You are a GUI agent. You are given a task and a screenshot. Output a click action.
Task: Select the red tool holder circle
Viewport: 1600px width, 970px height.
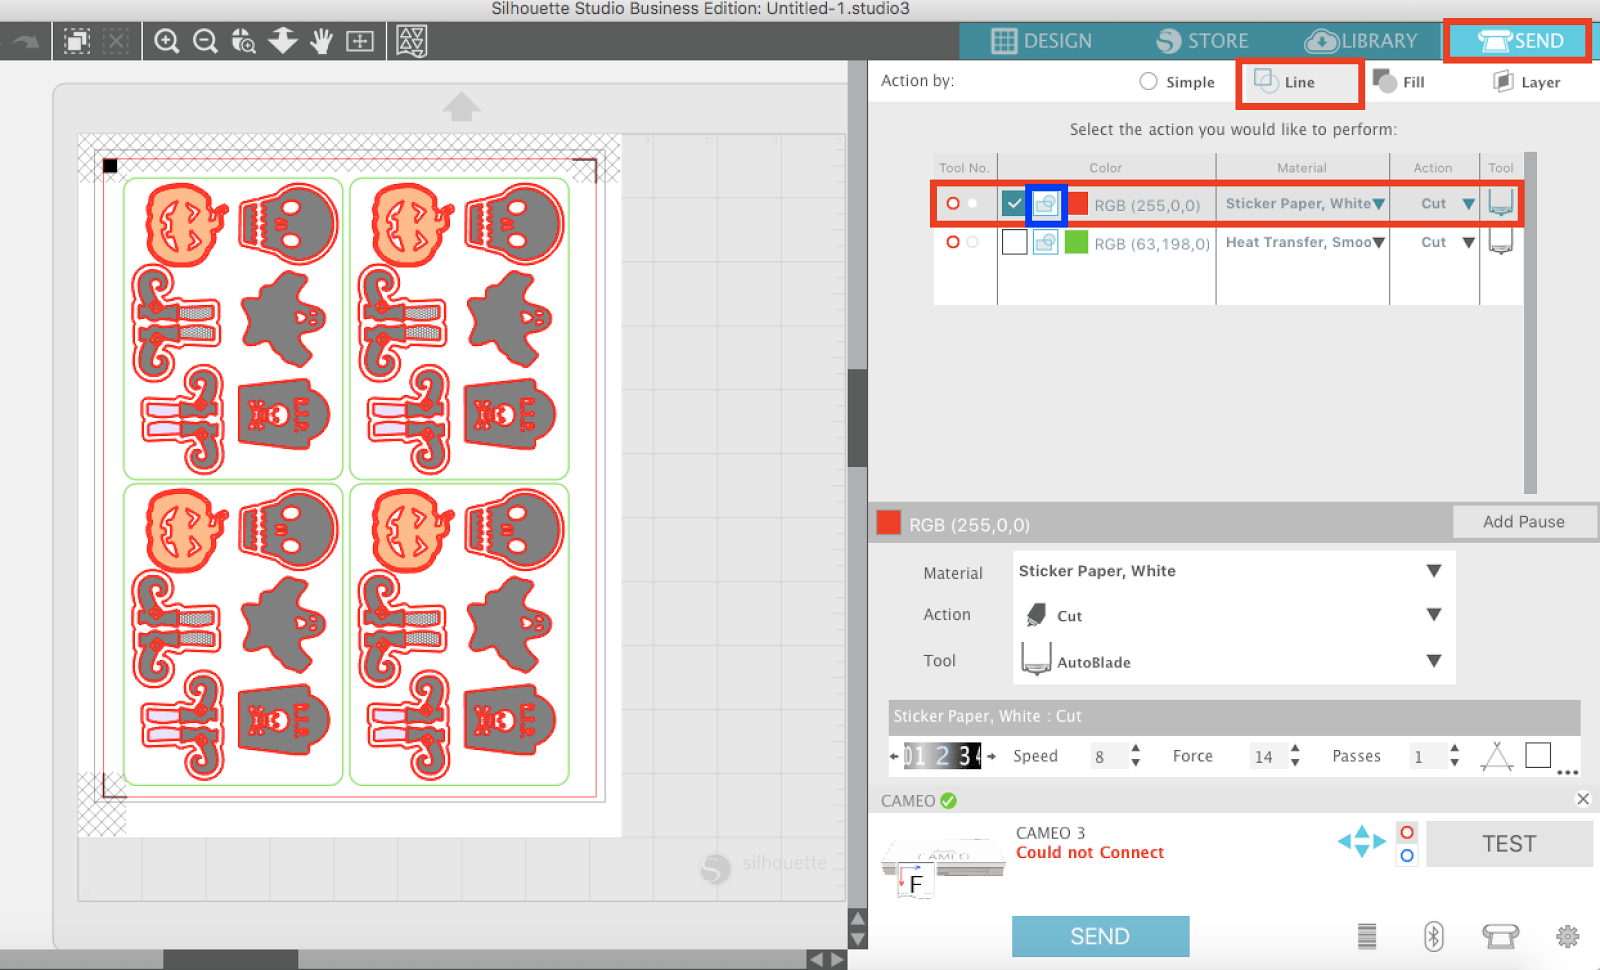(x=1407, y=833)
